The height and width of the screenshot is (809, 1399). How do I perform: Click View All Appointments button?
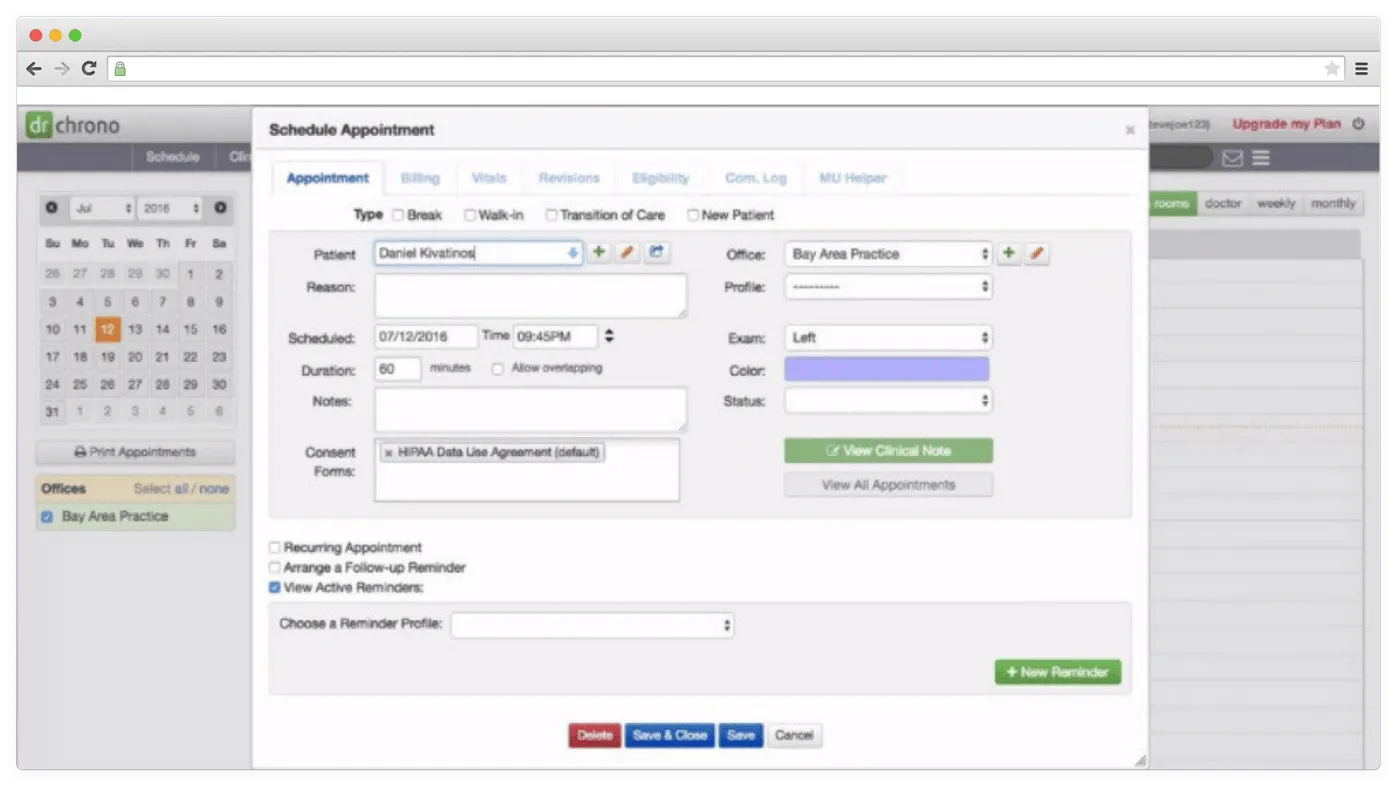tap(888, 485)
